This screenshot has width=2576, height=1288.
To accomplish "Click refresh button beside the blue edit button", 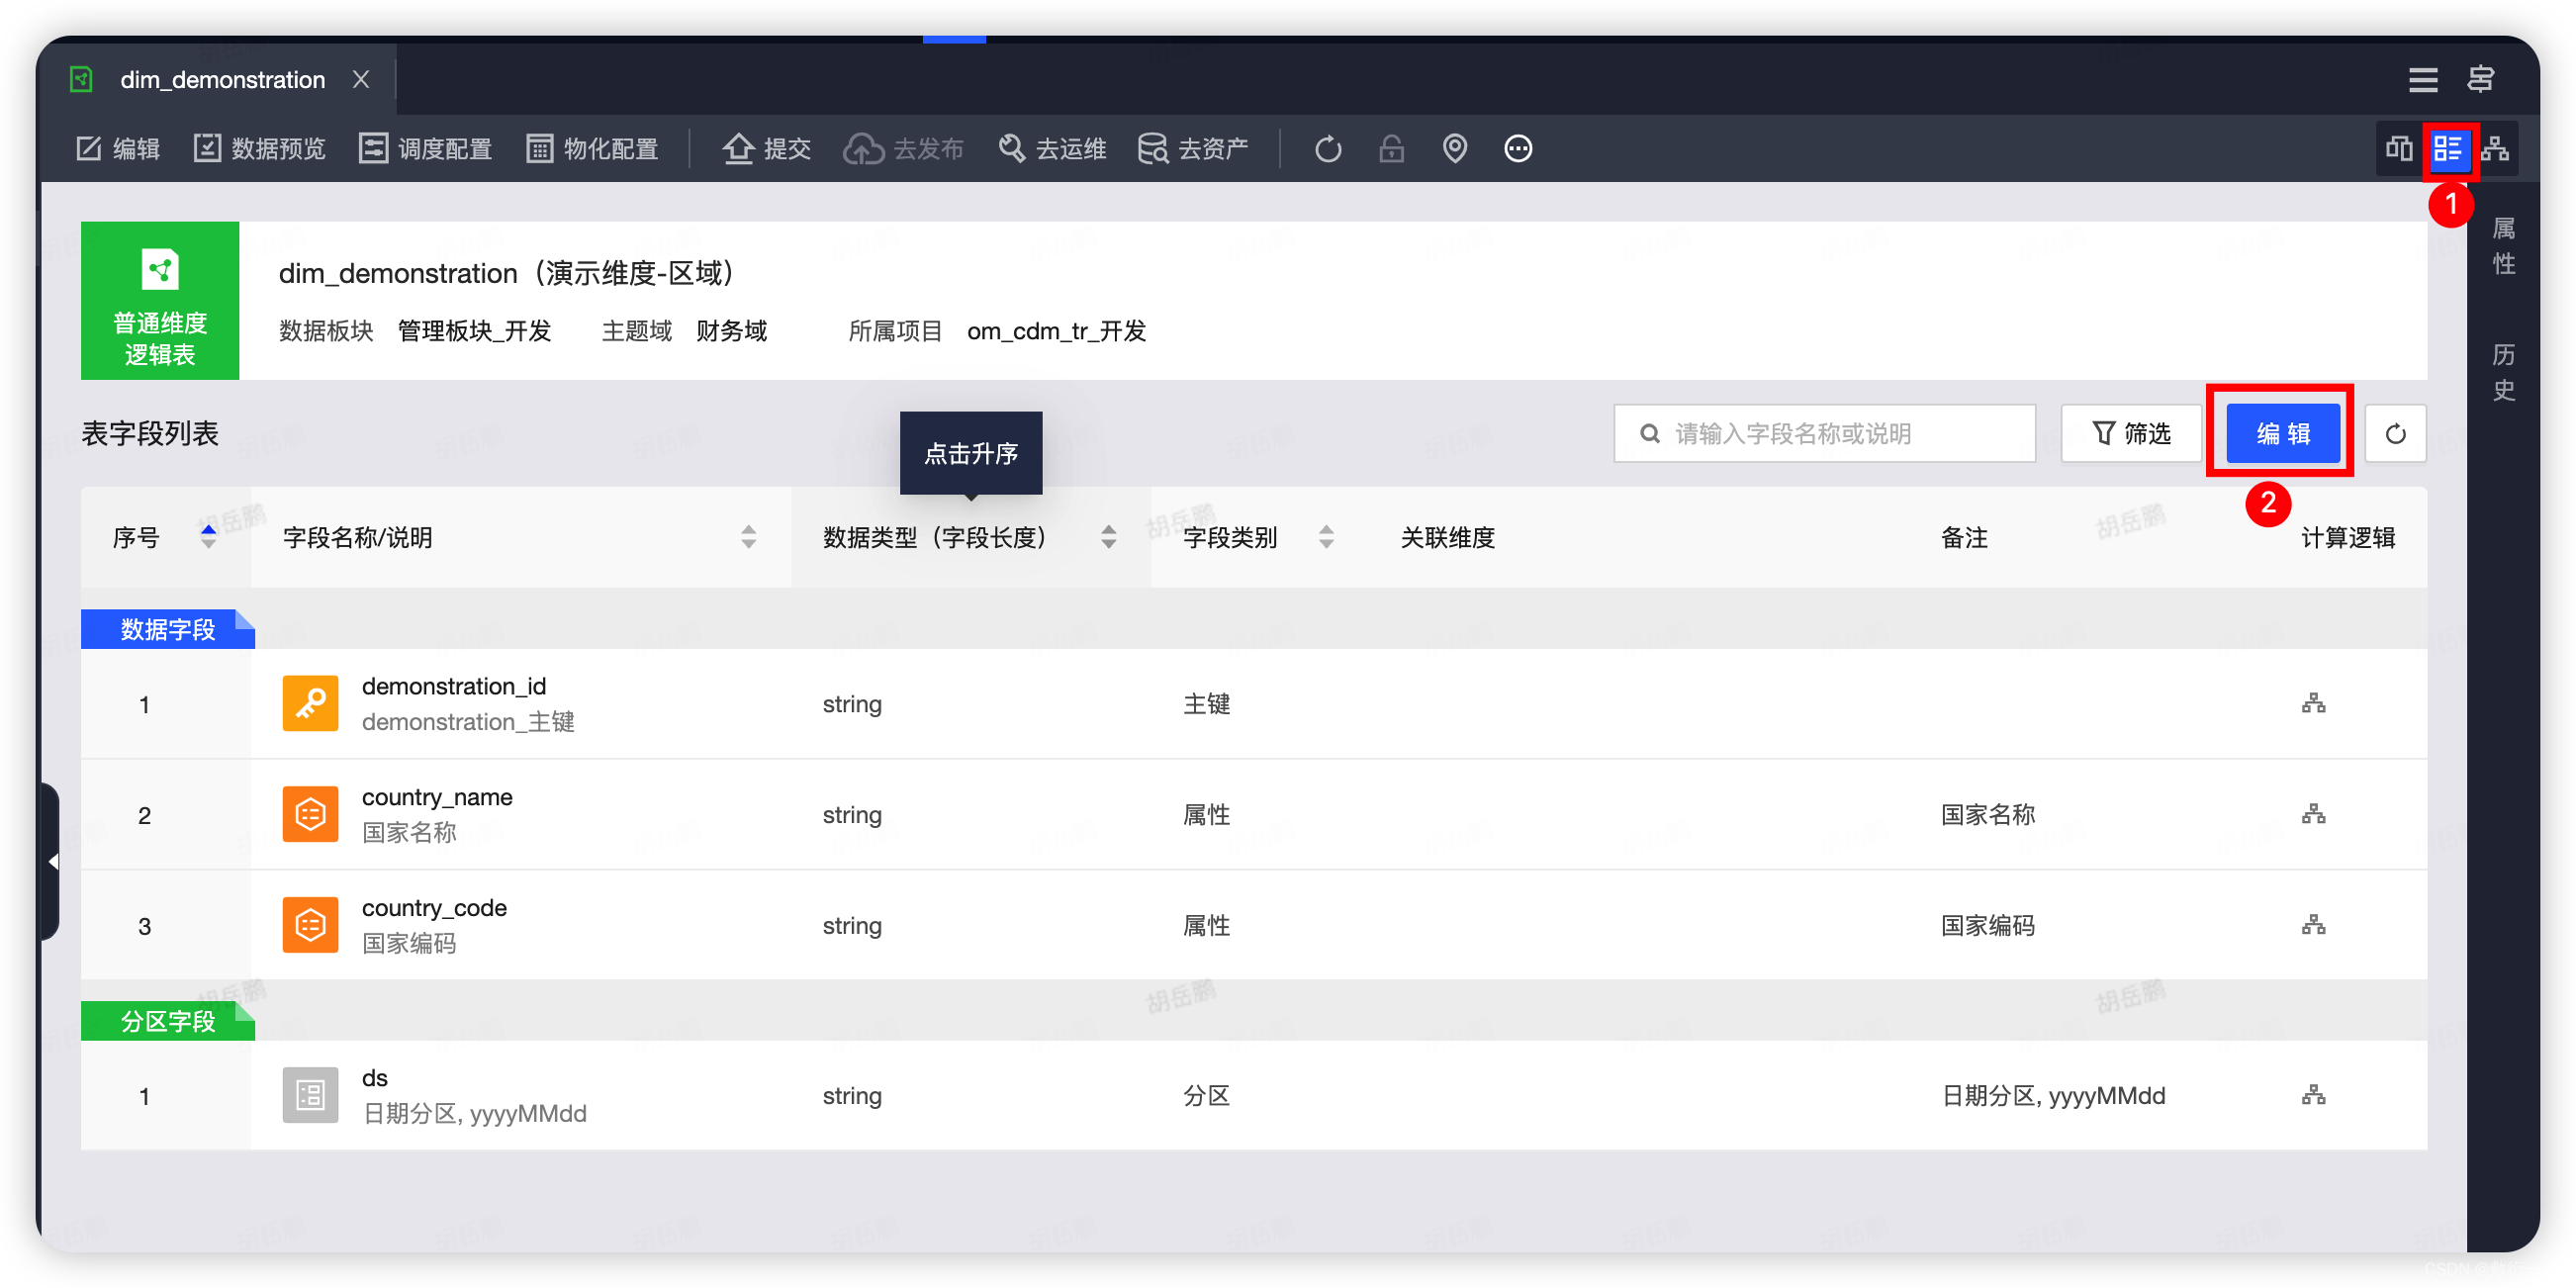I will pyautogui.click(x=2395, y=433).
